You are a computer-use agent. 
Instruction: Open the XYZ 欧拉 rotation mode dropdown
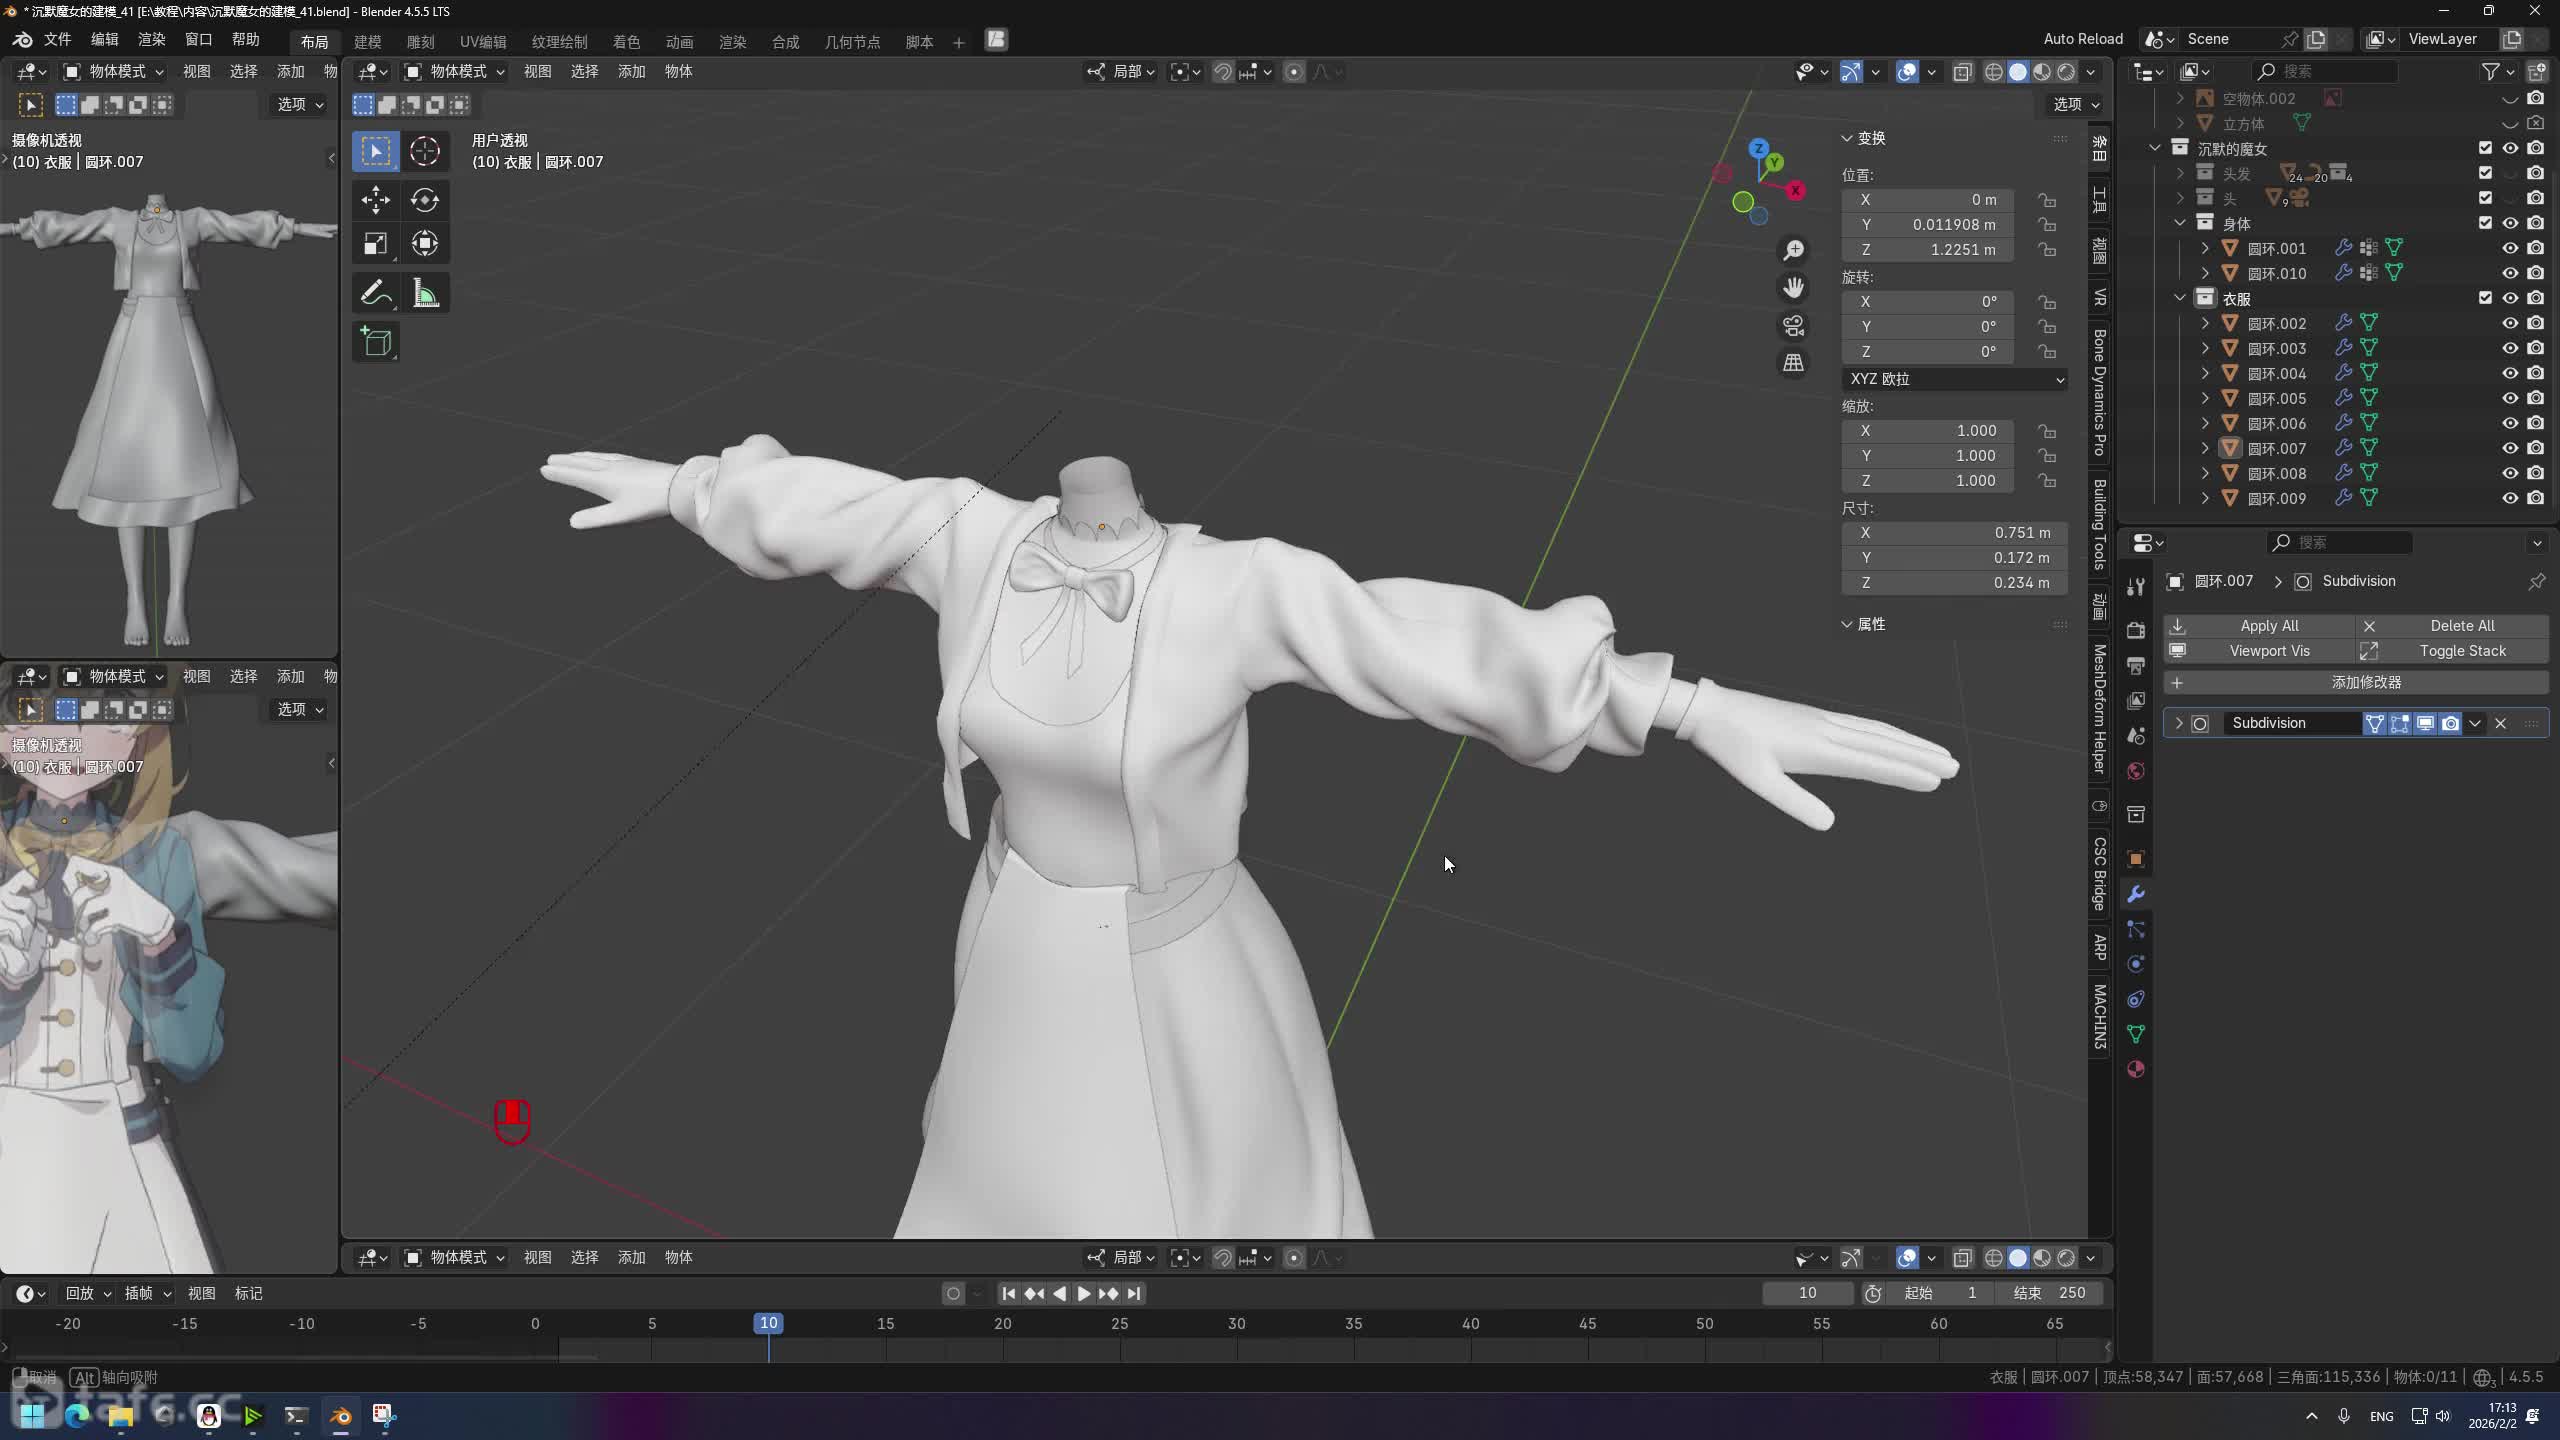1954,379
